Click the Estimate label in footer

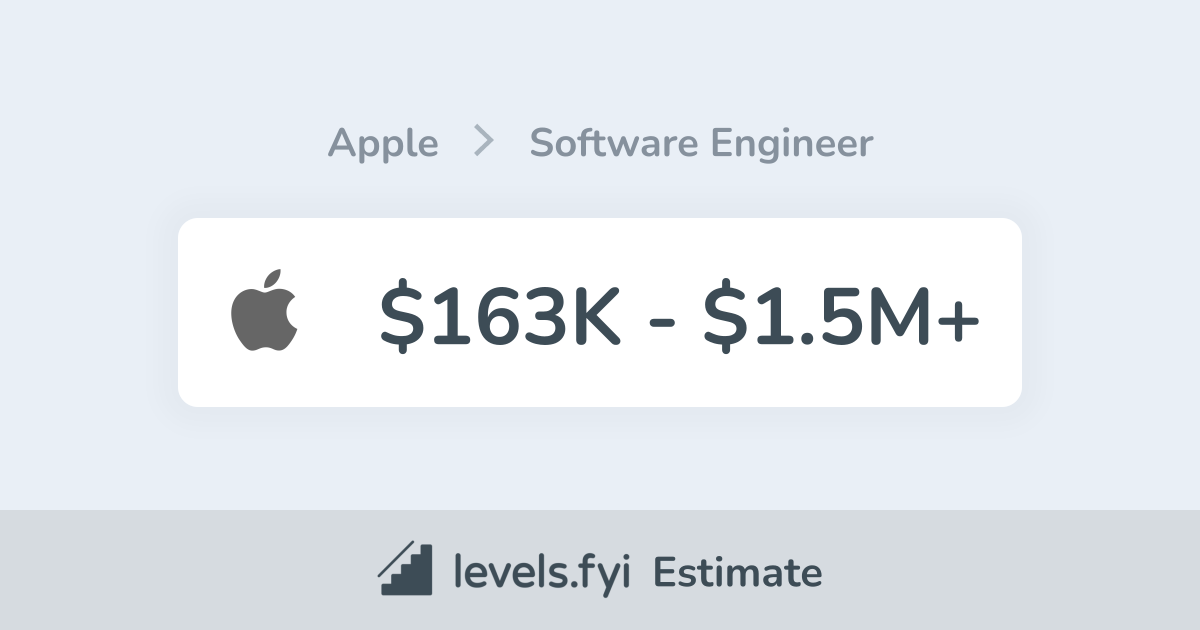click(x=738, y=573)
